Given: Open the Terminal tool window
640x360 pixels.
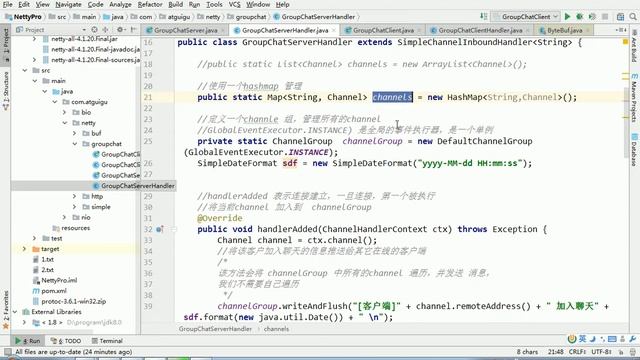Looking at the screenshot, I should (107, 340).
